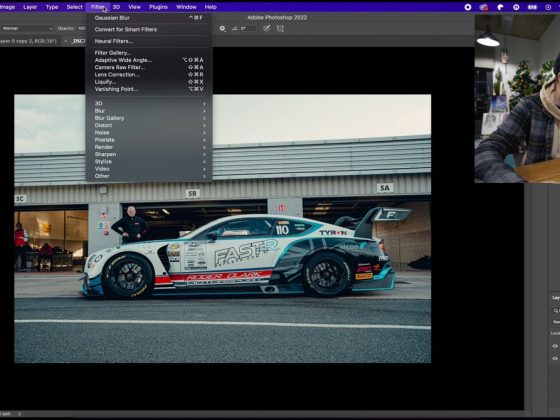Open the gear settings icon in options bar
The width and height of the screenshot is (560, 420).
[x=222, y=28]
